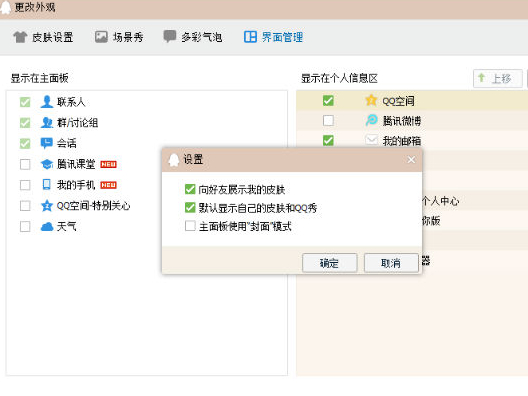Open the 皮肤设置 skin settings tab
The height and width of the screenshot is (396, 528).
click(x=43, y=37)
